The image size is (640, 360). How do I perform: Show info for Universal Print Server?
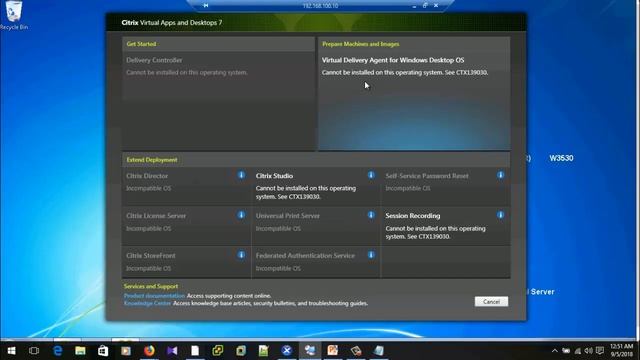(x=371, y=215)
